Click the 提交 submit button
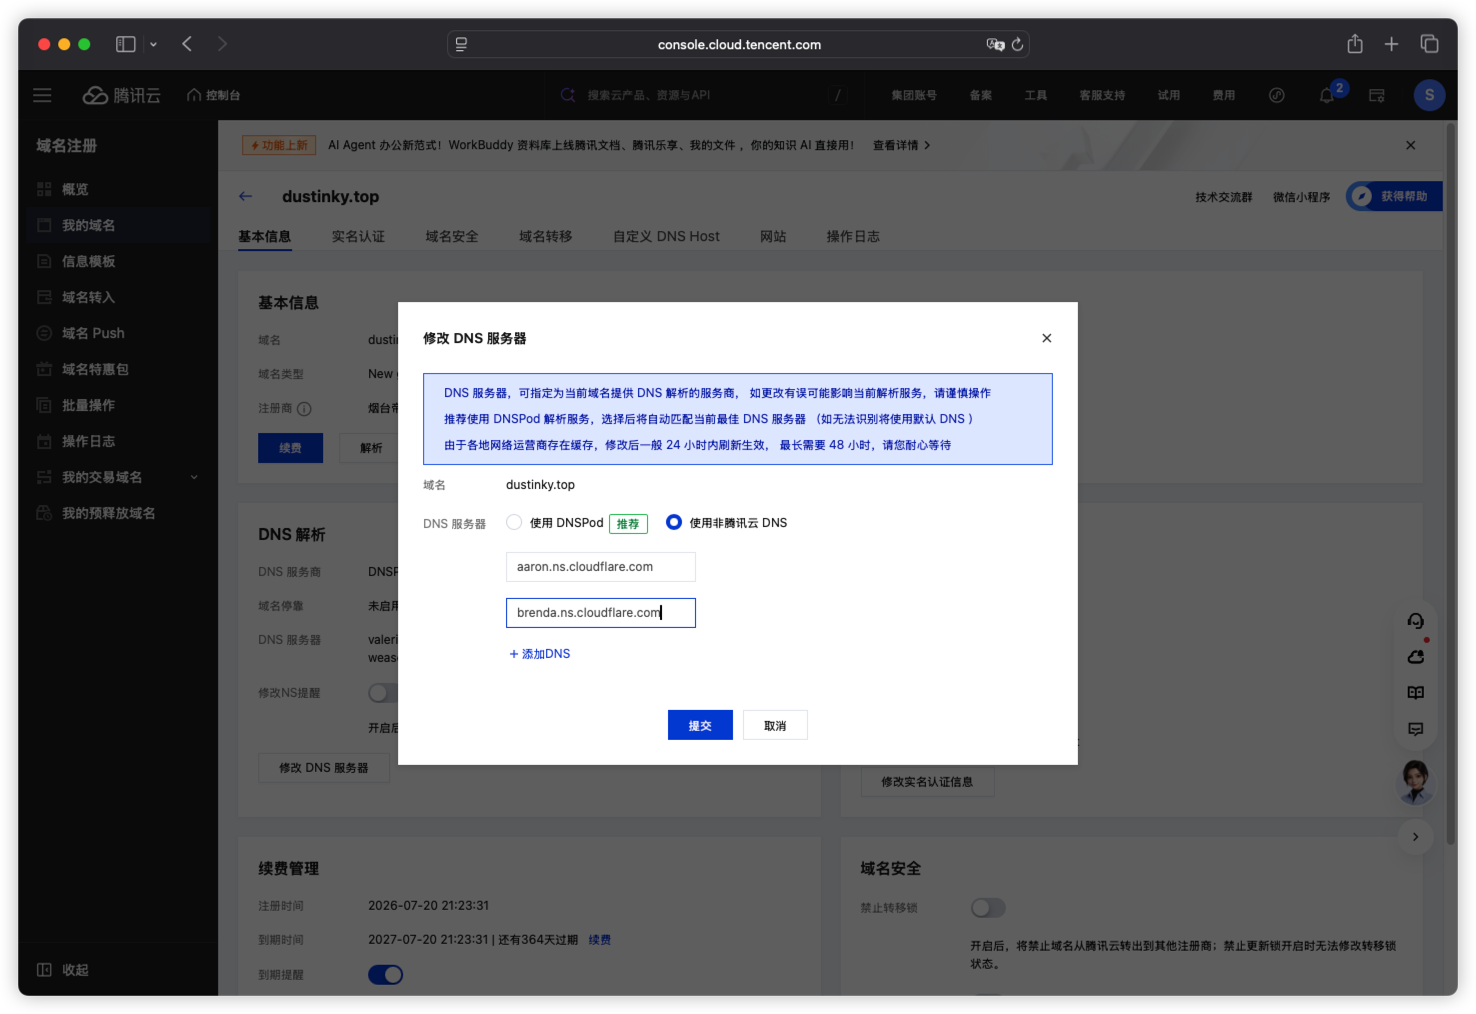This screenshot has height=1014, width=1476. 700,725
